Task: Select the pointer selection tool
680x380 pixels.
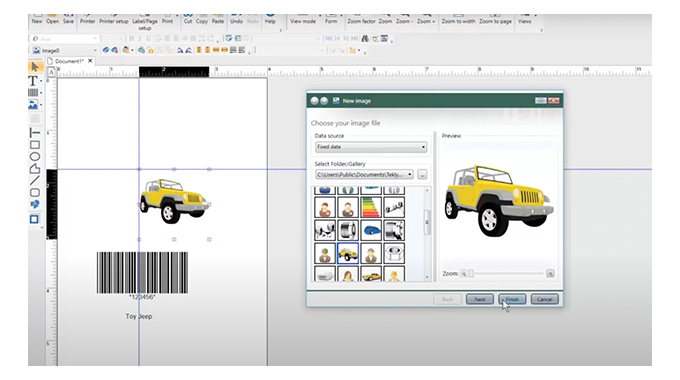Action: tap(35, 67)
